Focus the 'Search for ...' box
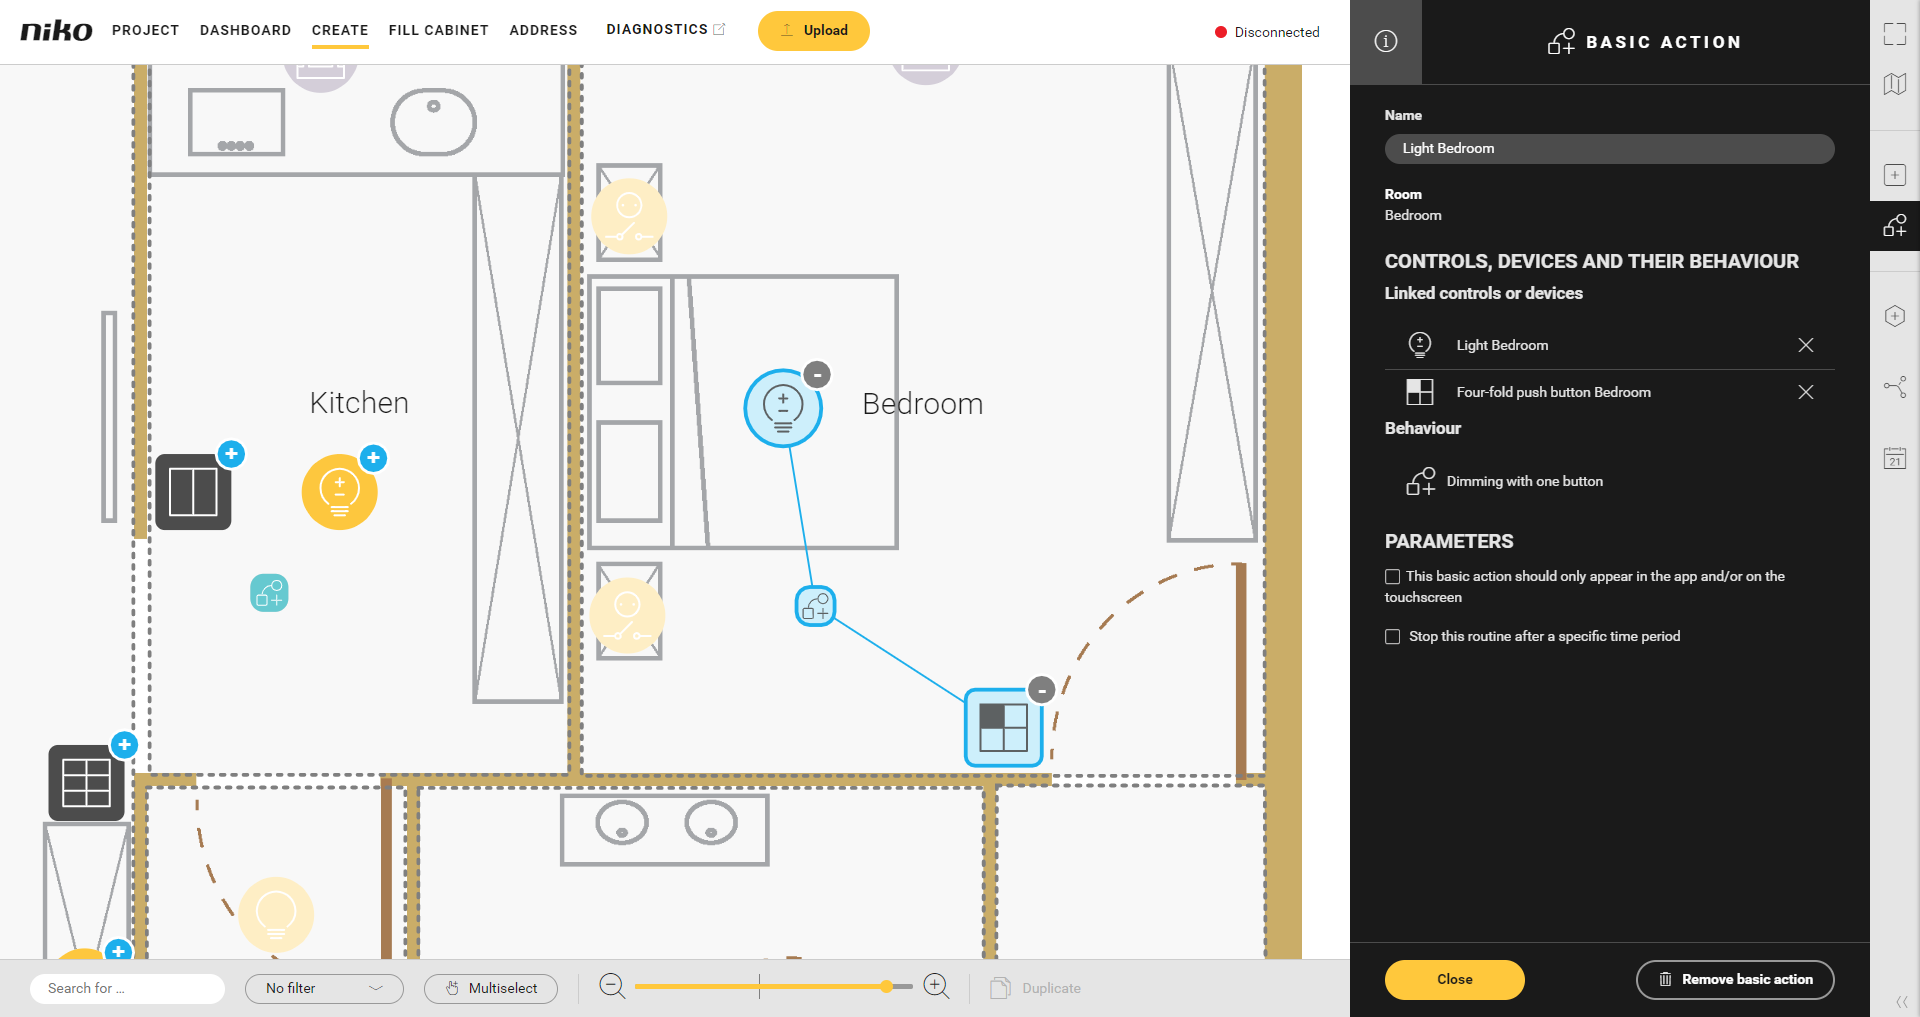Screen dimensions: 1920x1017 (128, 988)
